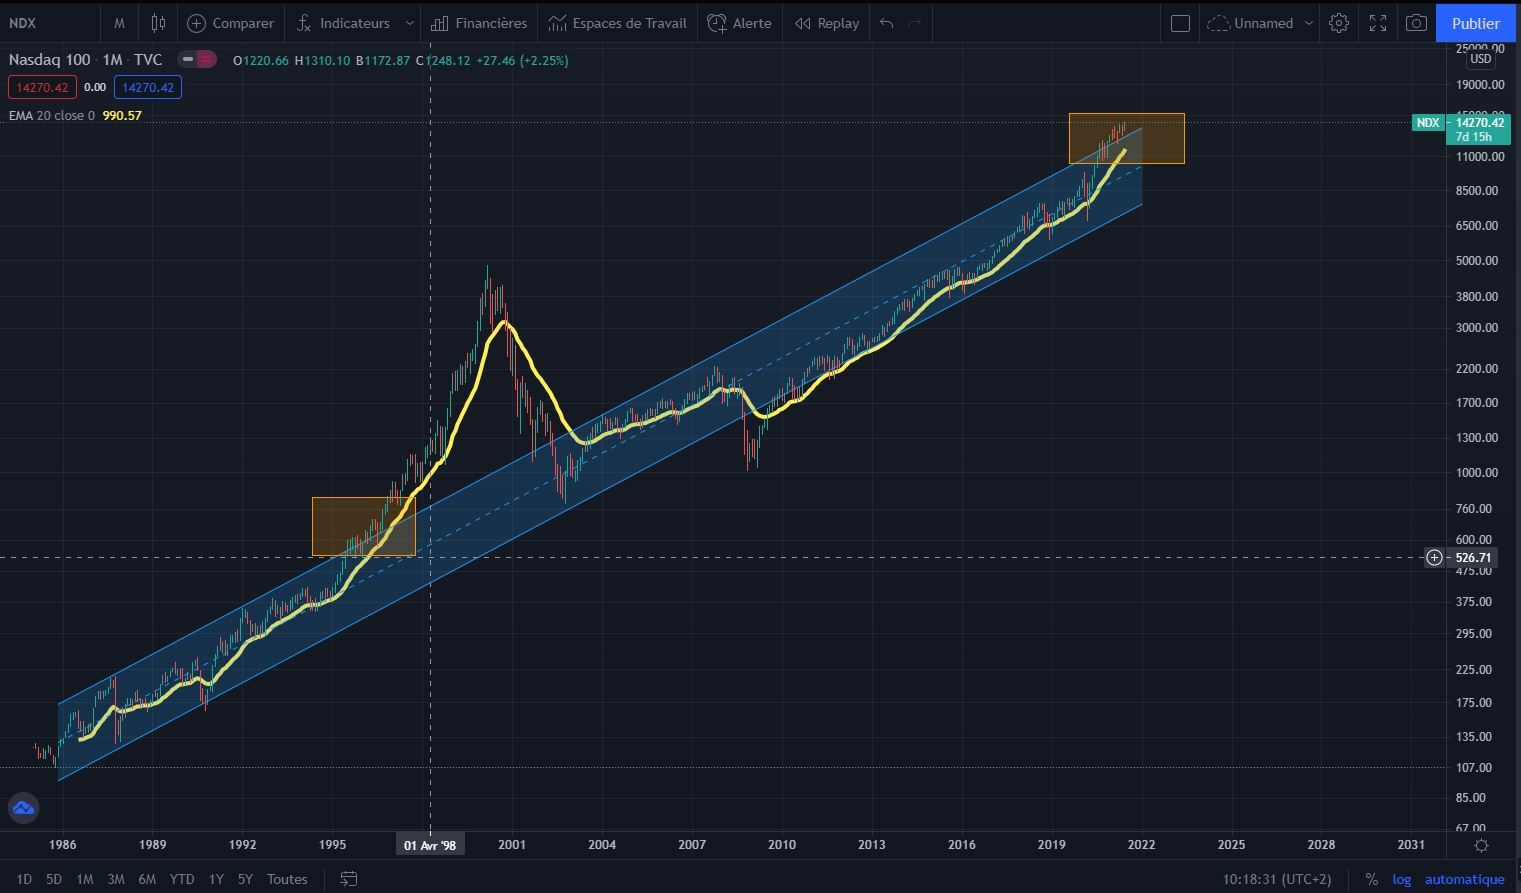Select the 1Y time range
1521x893 pixels.
[216, 879]
